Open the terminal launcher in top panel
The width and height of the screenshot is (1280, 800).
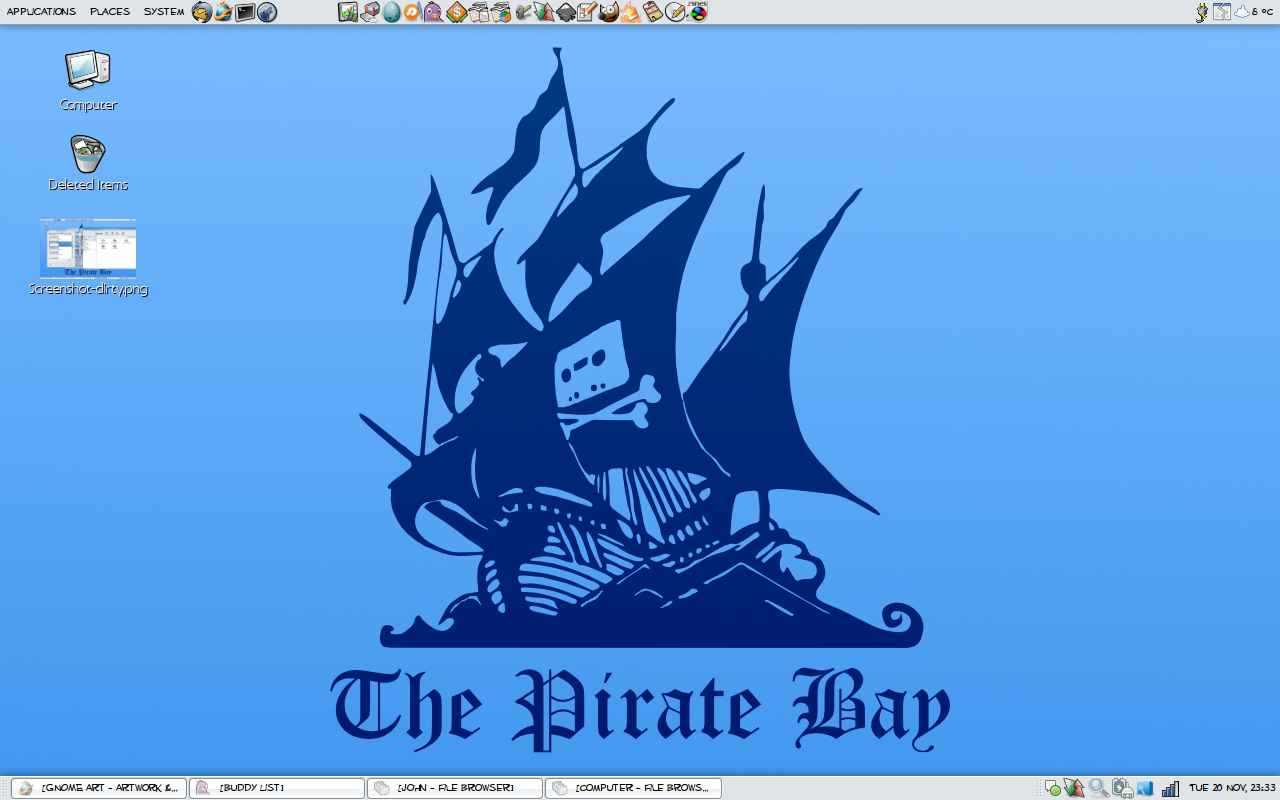coord(245,12)
